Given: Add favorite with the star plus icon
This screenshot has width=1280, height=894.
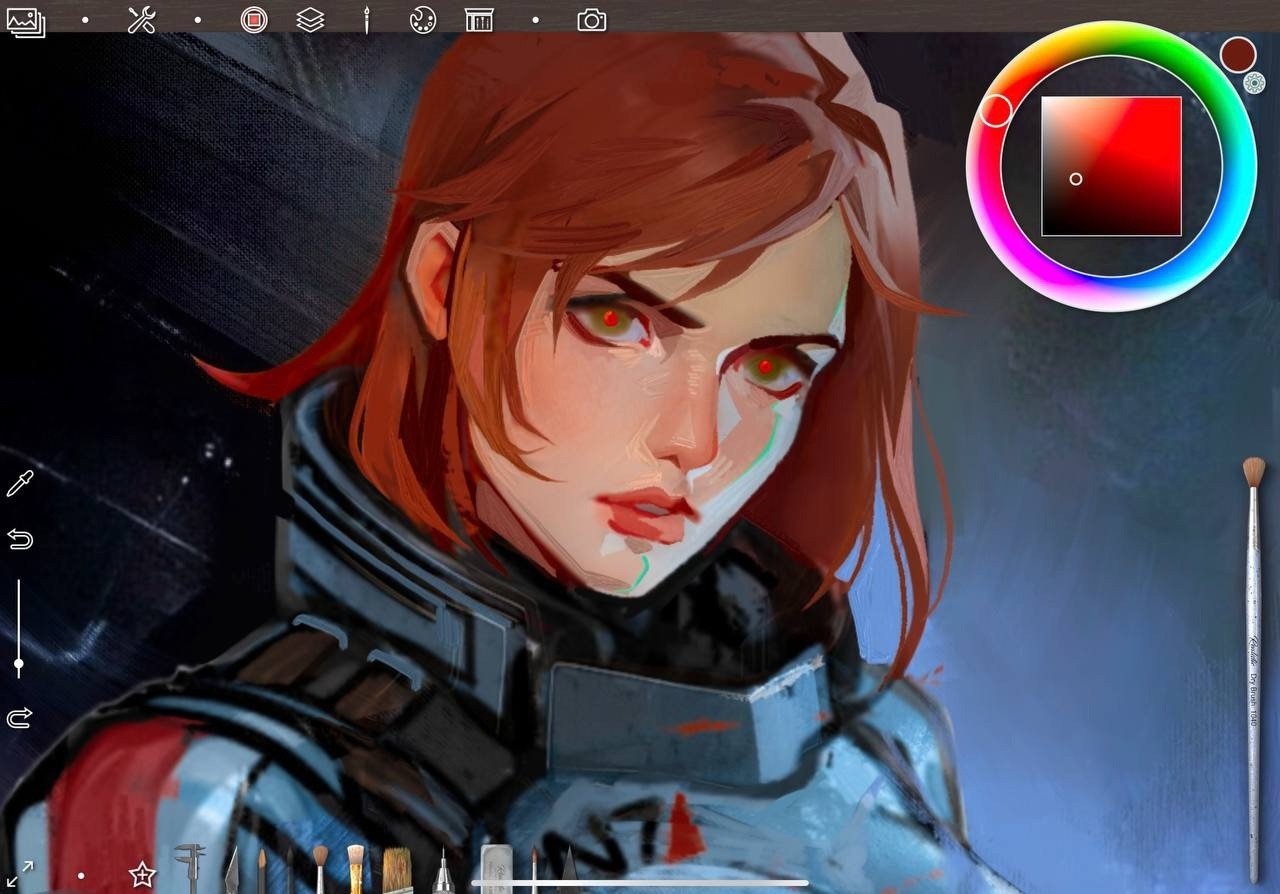Looking at the screenshot, I should click(142, 876).
